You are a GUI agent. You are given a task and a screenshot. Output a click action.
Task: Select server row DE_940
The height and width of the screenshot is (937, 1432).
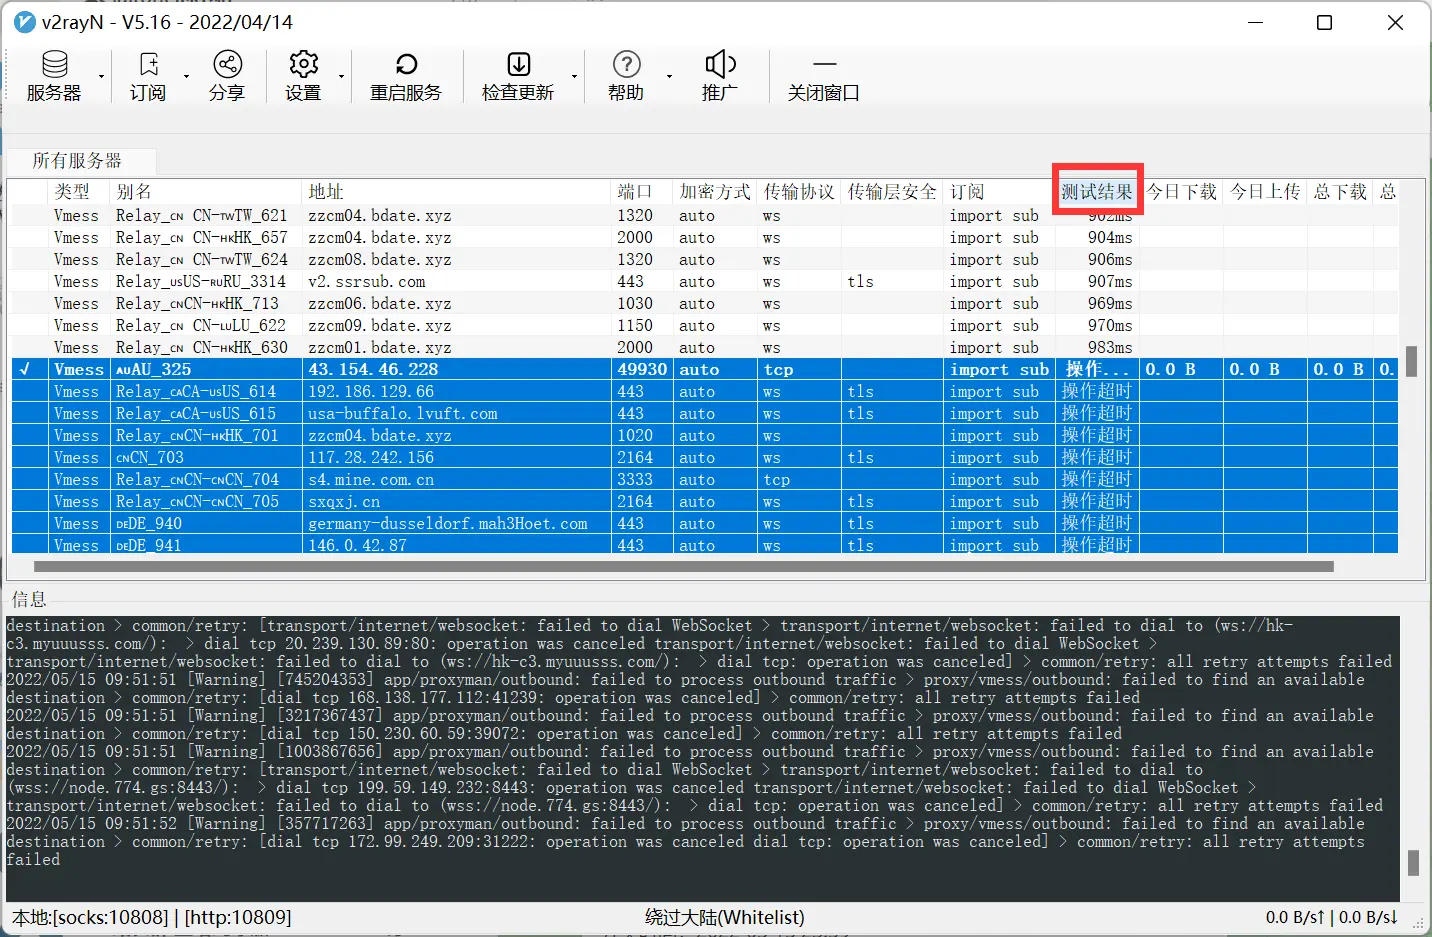[704, 524]
